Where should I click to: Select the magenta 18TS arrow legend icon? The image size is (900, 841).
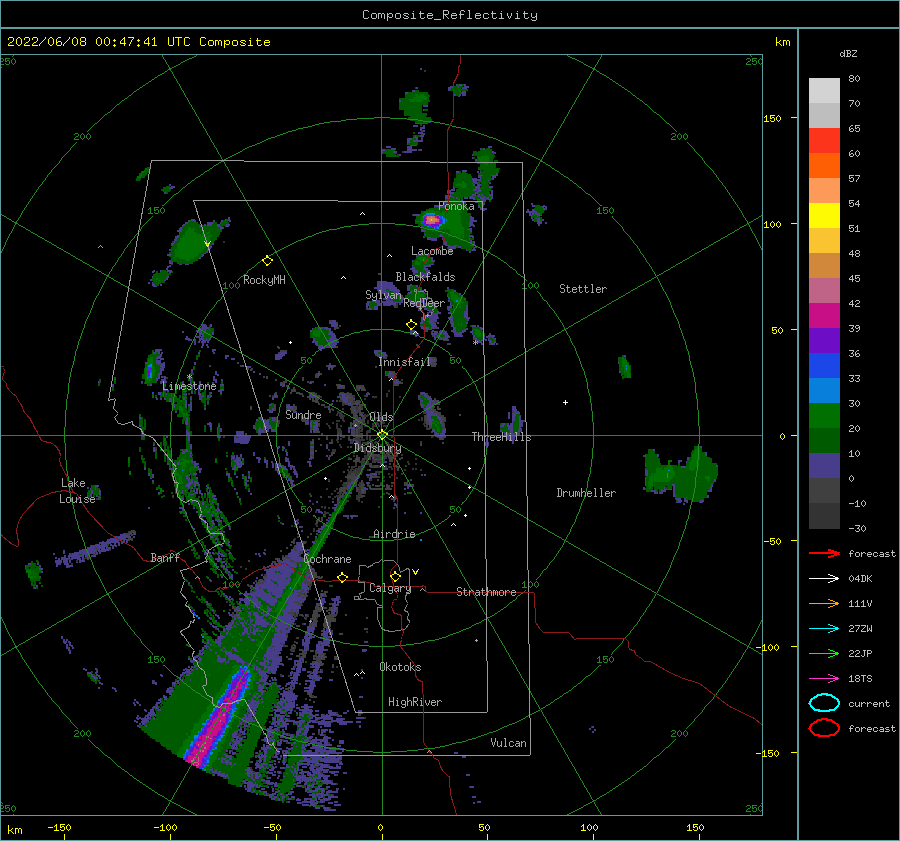click(824, 679)
